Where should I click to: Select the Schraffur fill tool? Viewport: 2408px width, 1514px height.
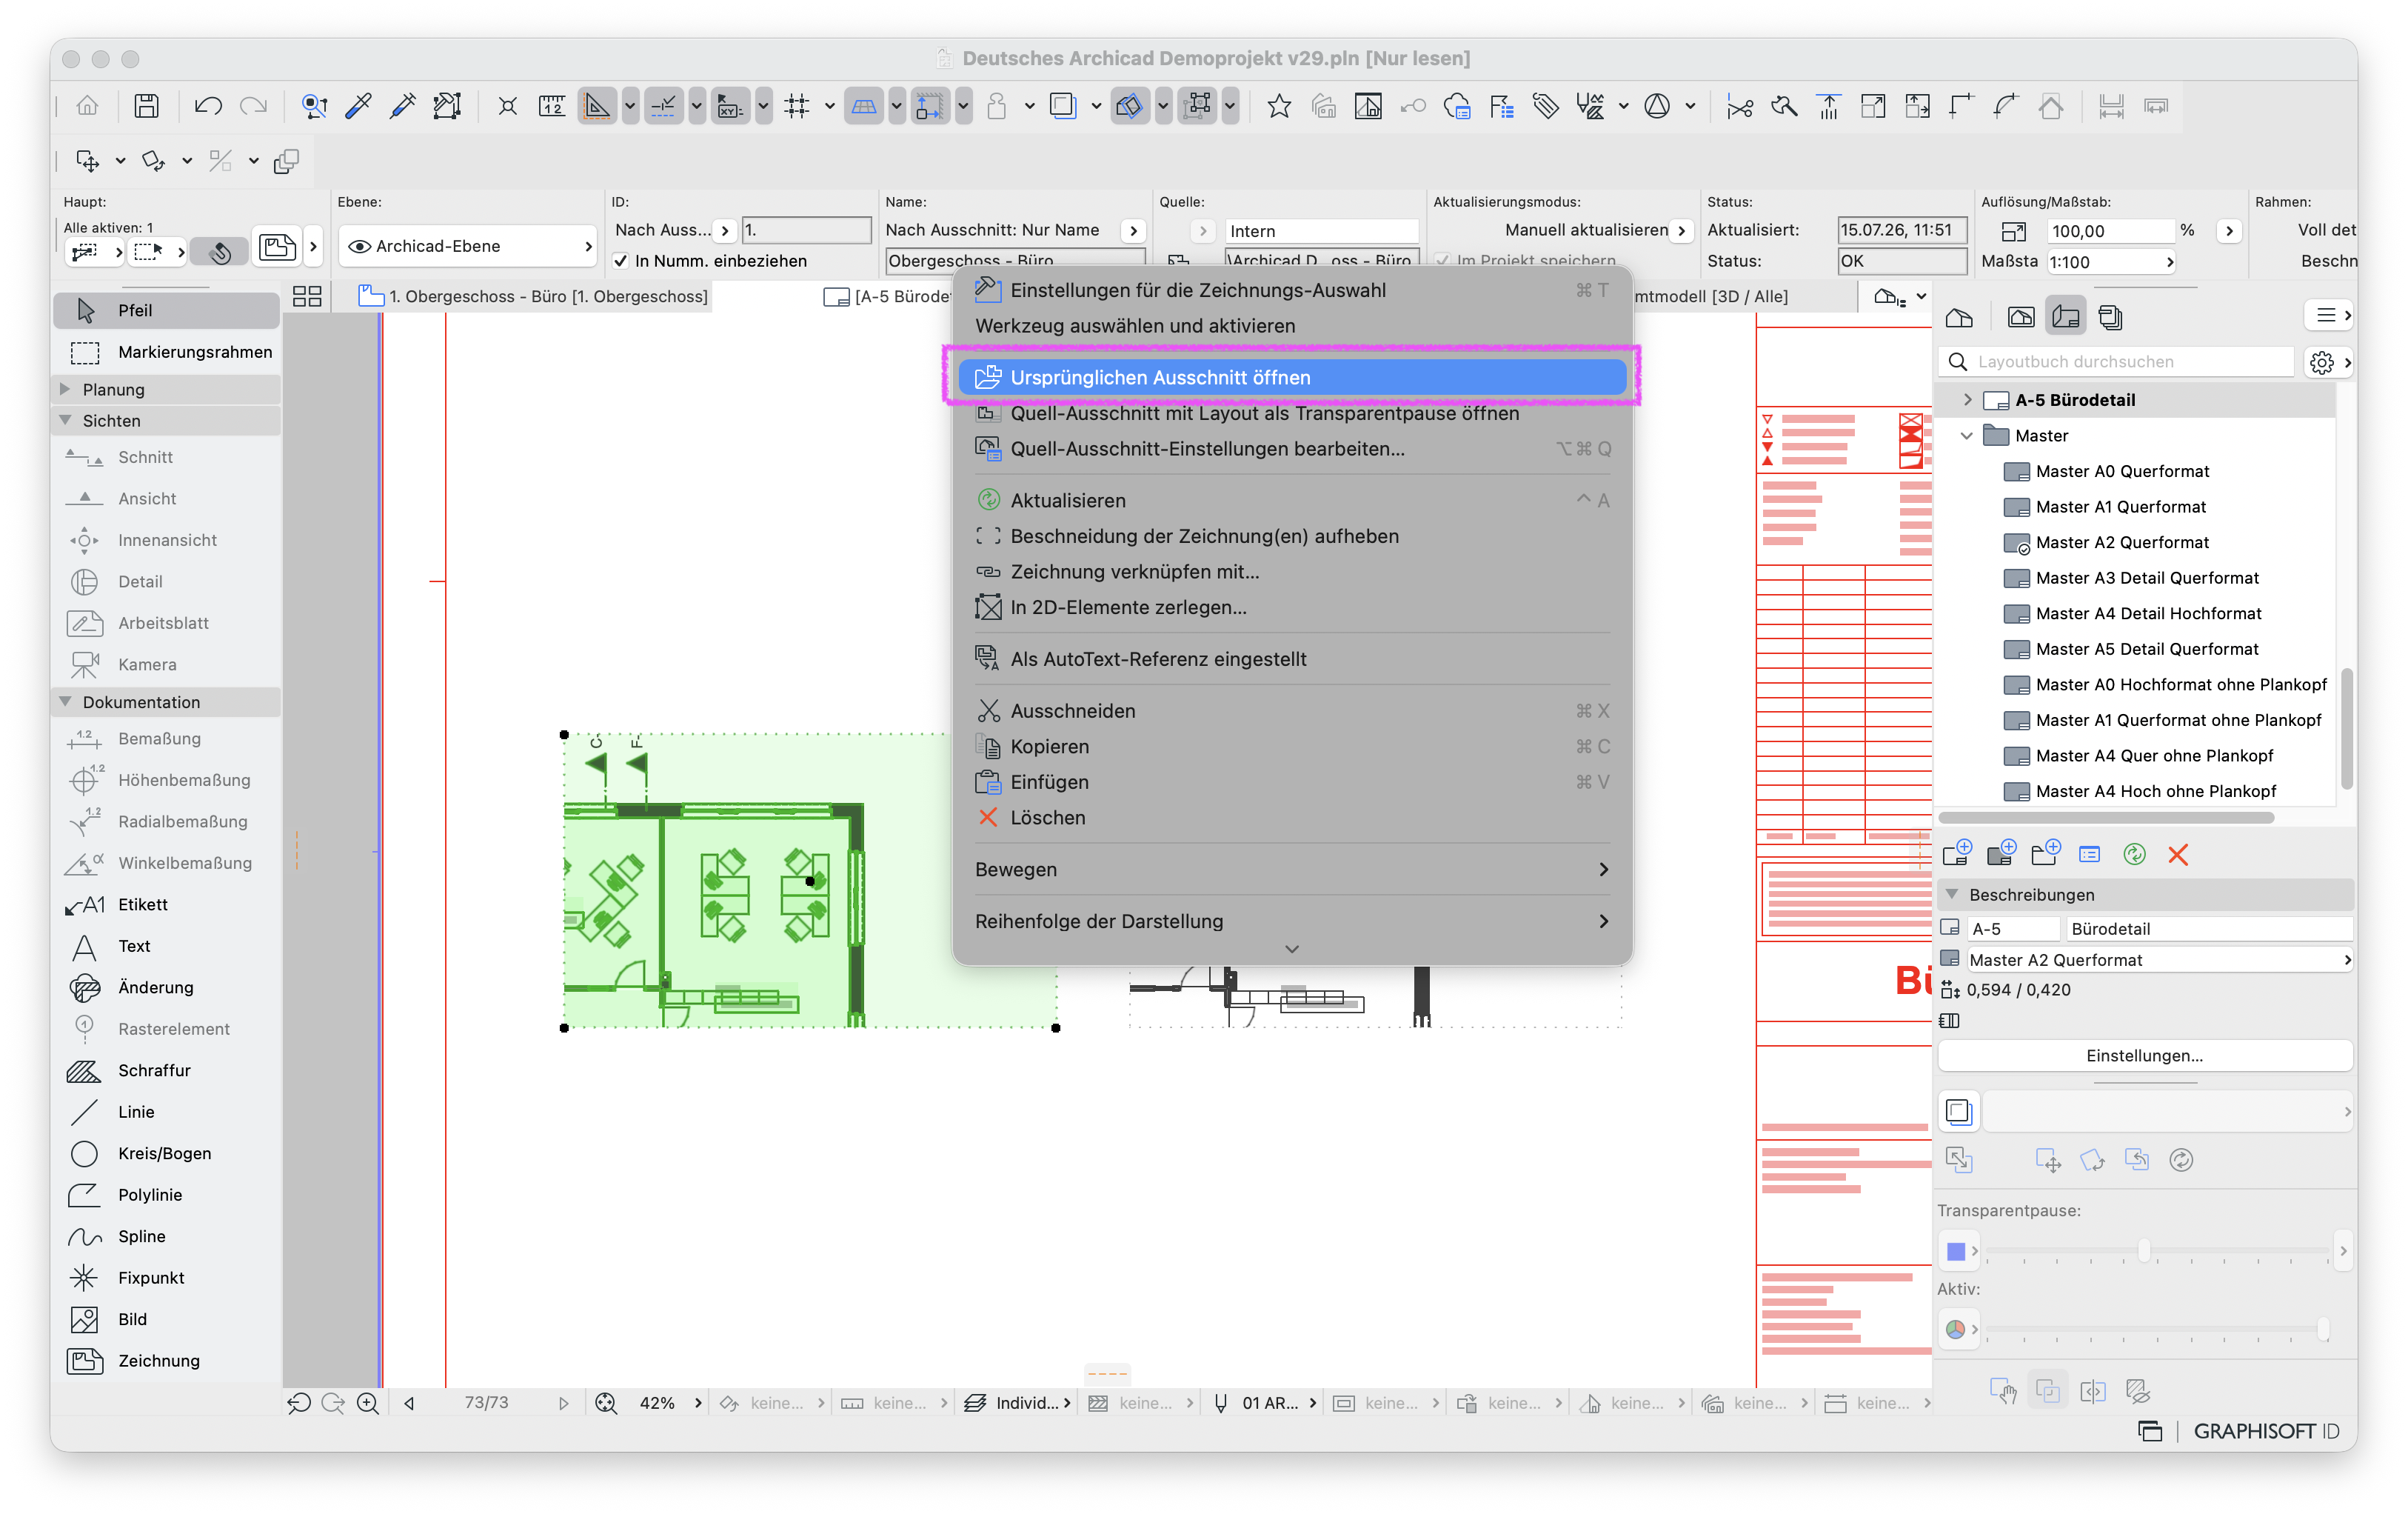166,1070
